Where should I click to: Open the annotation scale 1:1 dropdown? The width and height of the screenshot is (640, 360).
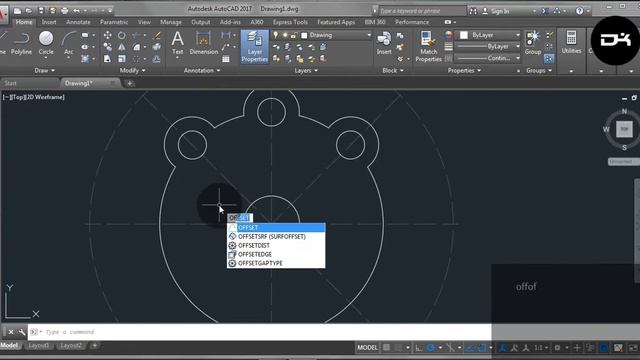pyautogui.click(x=541, y=348)
